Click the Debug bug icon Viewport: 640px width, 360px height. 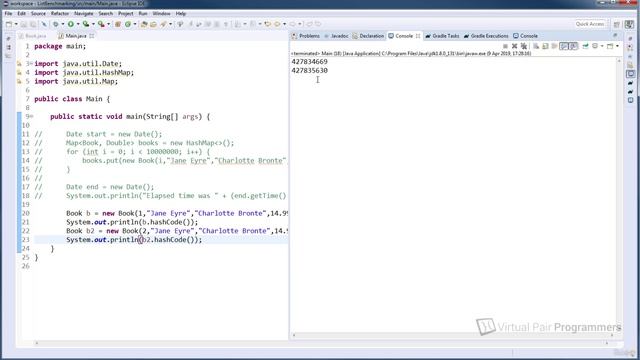56,24
